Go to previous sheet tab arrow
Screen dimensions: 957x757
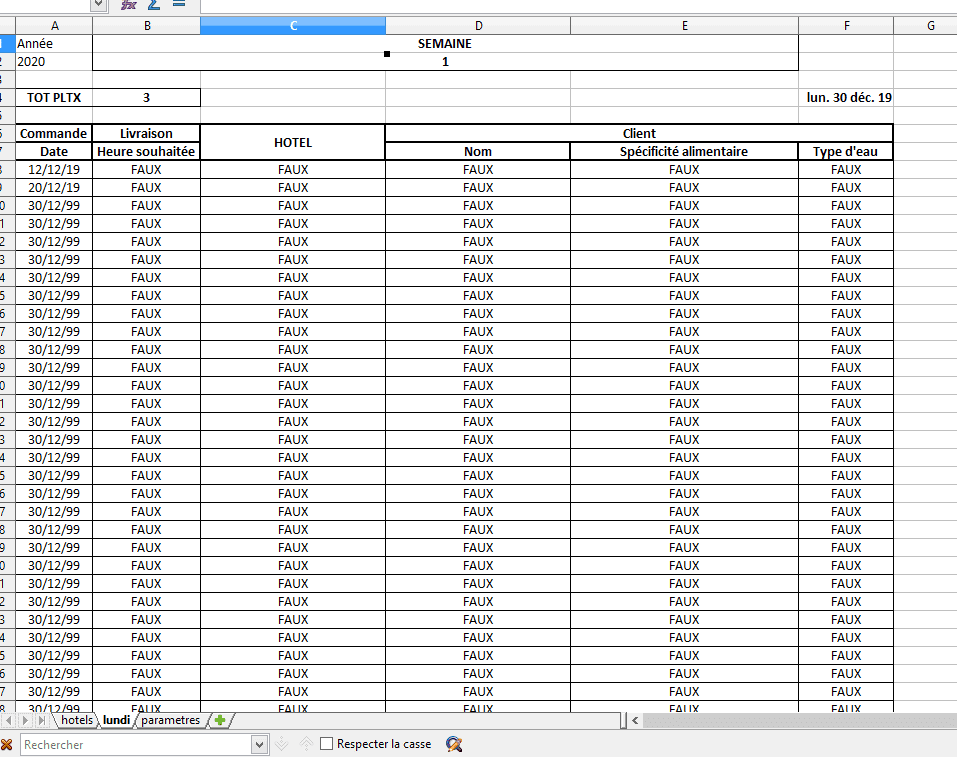coord(10,720)
